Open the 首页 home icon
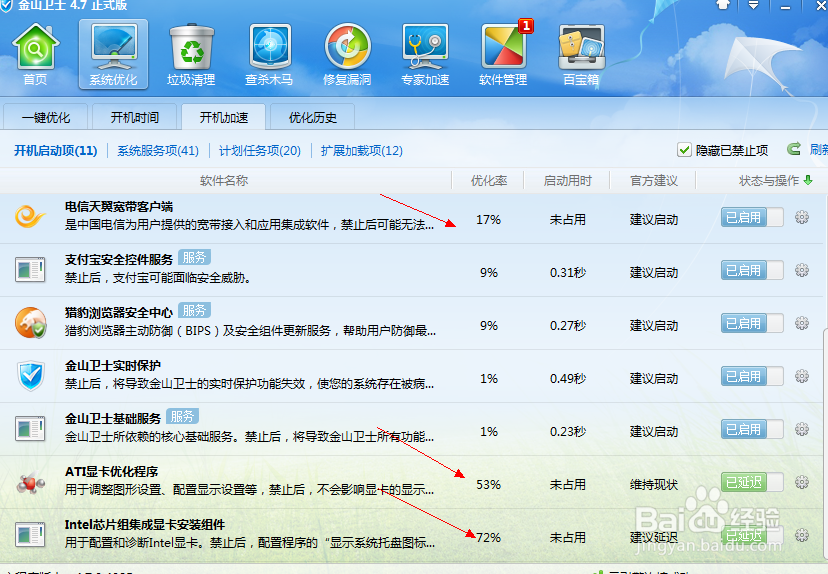This screenshot has height=574, width=828. (35, 54)
